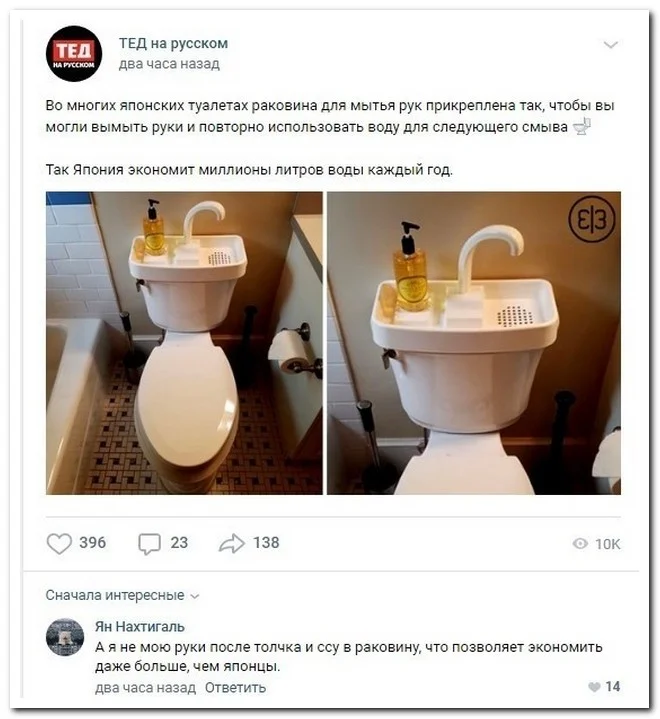Click the toilet emoji in post text
The image size is (660, 719).
pyautogui.click(x=582, y=127)
